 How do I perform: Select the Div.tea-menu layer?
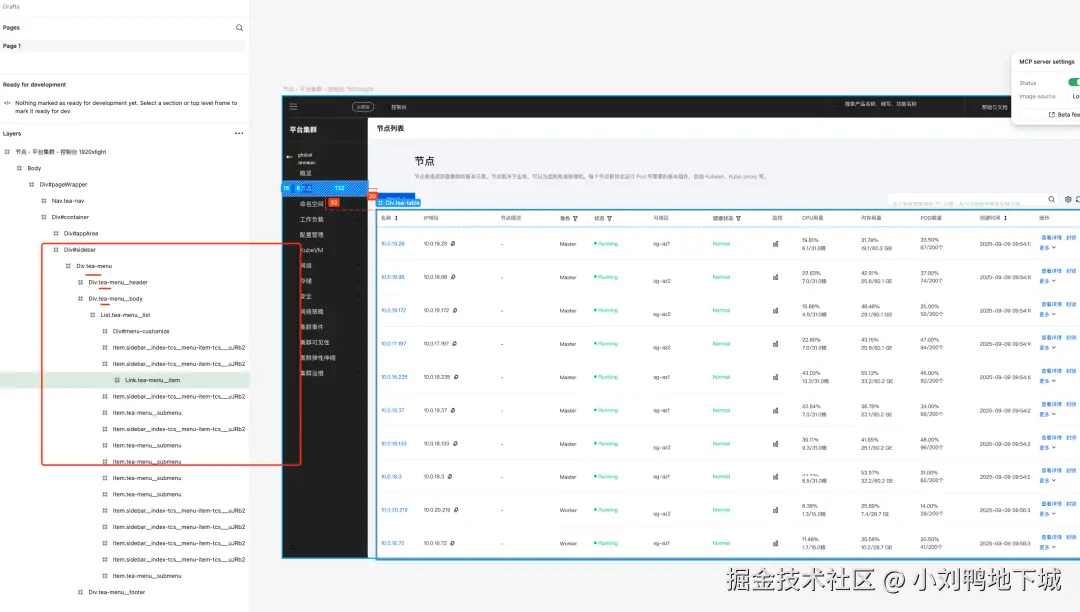(94, 266)
